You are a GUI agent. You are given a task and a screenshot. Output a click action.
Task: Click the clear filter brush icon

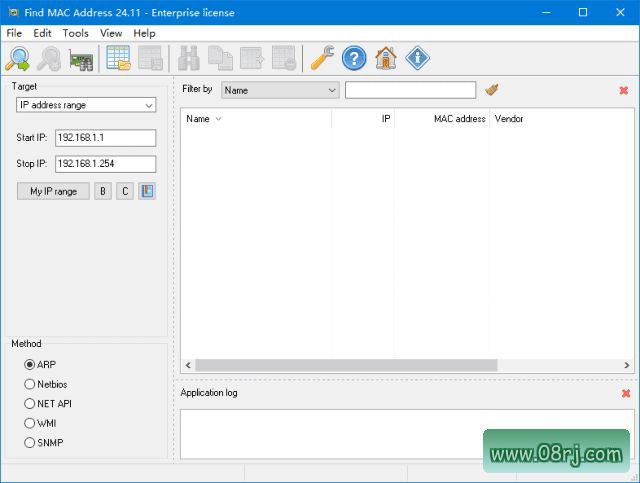[x=492, y=90]
